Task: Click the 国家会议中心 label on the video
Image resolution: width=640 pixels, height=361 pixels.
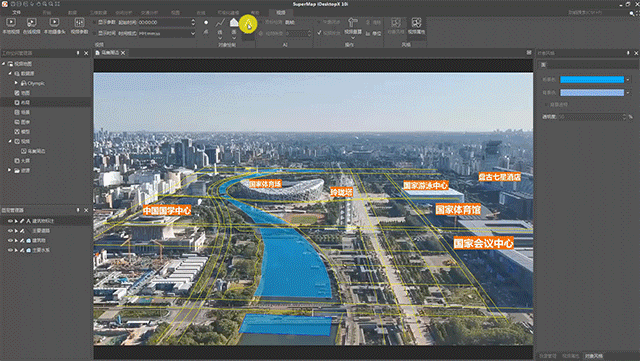Action: coord(483,243)
